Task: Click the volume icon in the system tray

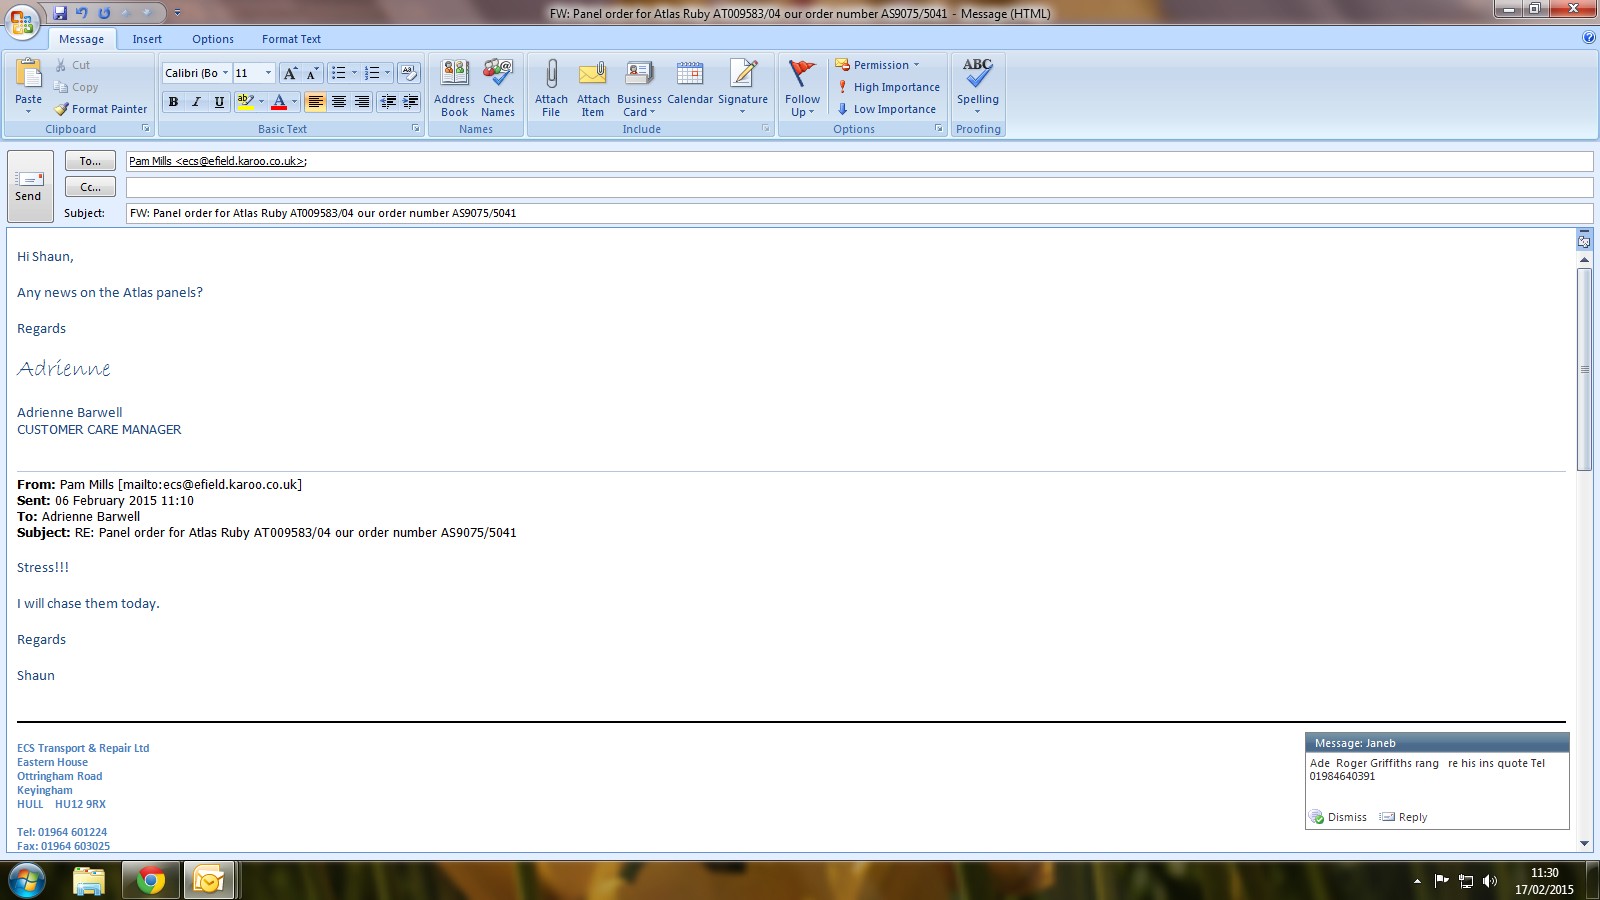Action: click(1490, 881)
